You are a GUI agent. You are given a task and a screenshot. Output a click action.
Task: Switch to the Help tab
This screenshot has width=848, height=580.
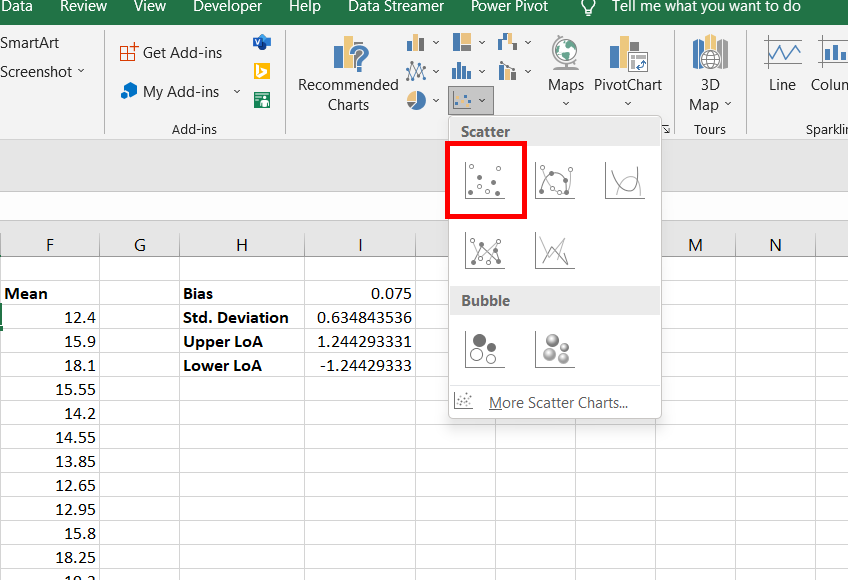point(304,6)
